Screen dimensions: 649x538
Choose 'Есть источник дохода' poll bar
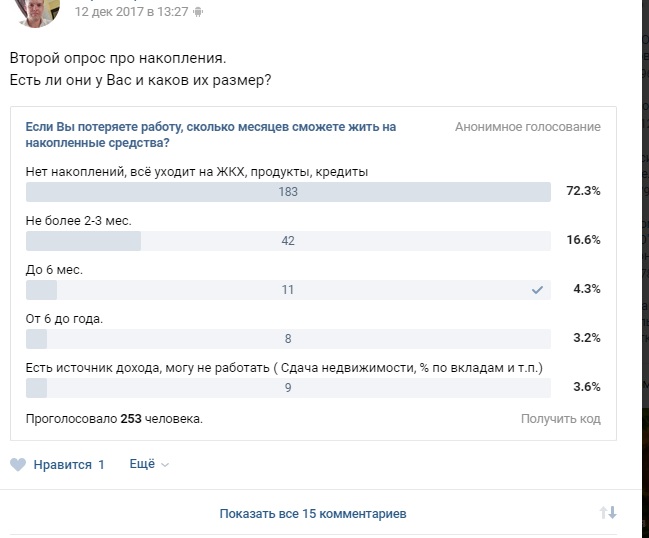pos(288,388)
